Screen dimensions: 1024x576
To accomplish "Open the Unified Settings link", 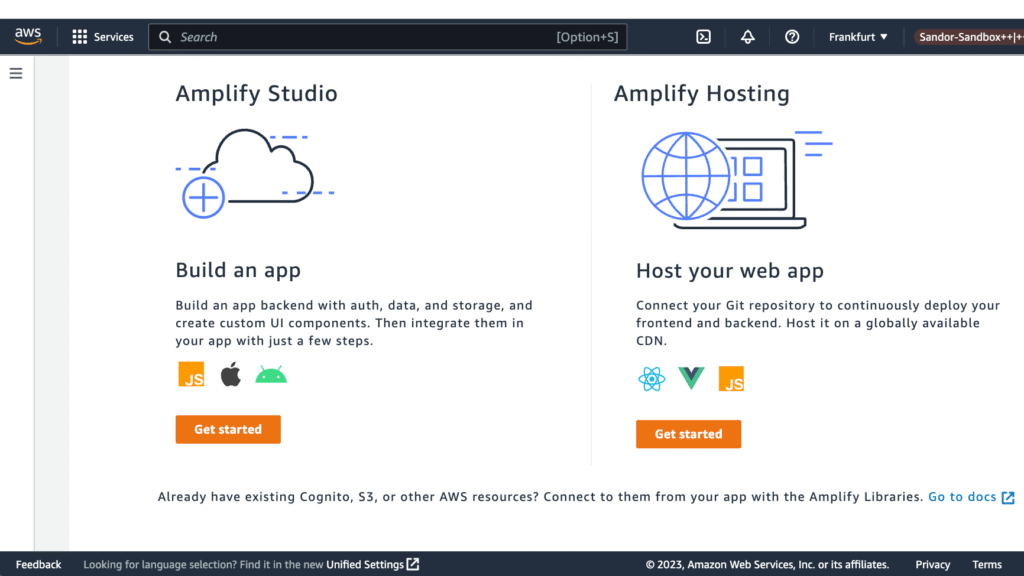I will pos(365,564).
